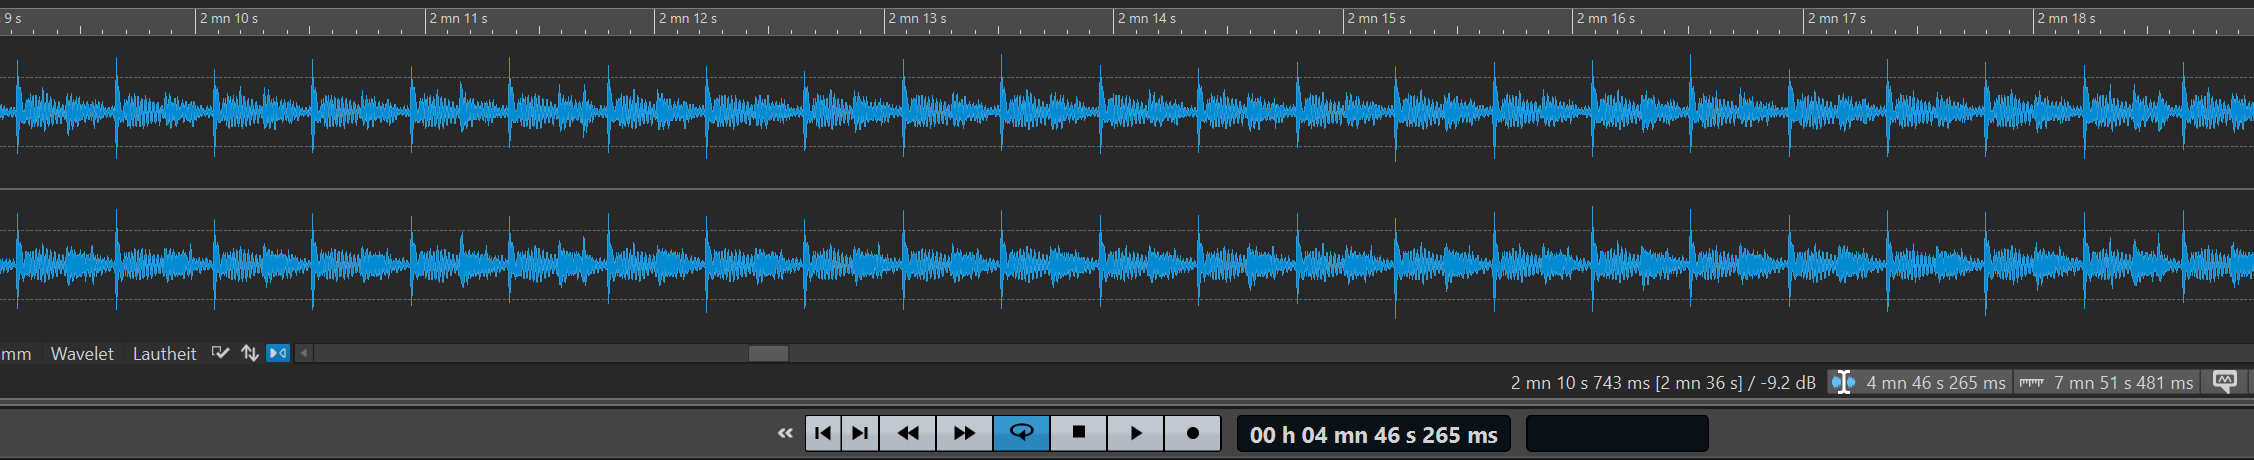The image size is (2254, 460).
Task: Switch to the Lautheit tab
Action: pyautogui.click(x=164, y=354)
